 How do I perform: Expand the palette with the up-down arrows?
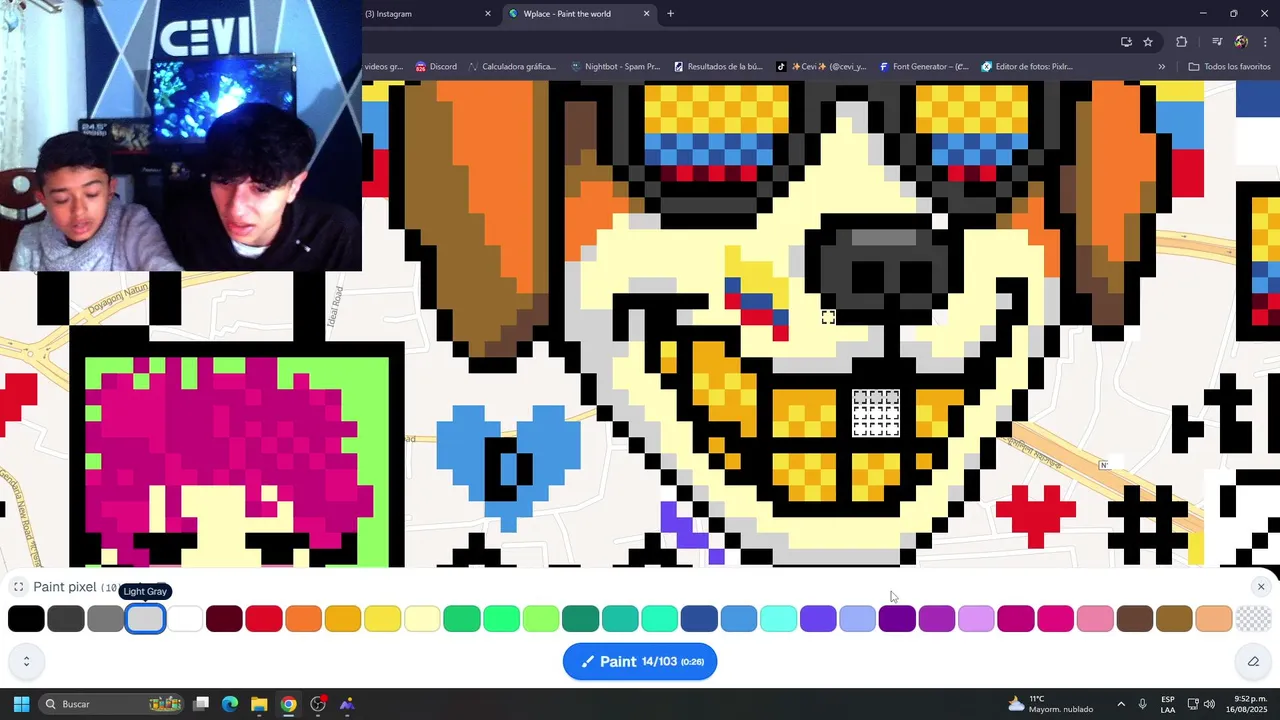coord(26,661)
